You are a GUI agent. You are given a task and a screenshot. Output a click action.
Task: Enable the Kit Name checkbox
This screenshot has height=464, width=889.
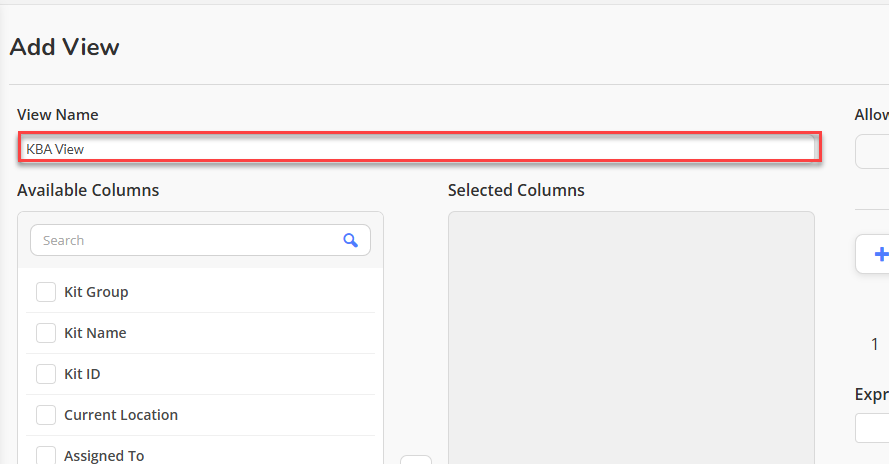(x=46, y=333)
